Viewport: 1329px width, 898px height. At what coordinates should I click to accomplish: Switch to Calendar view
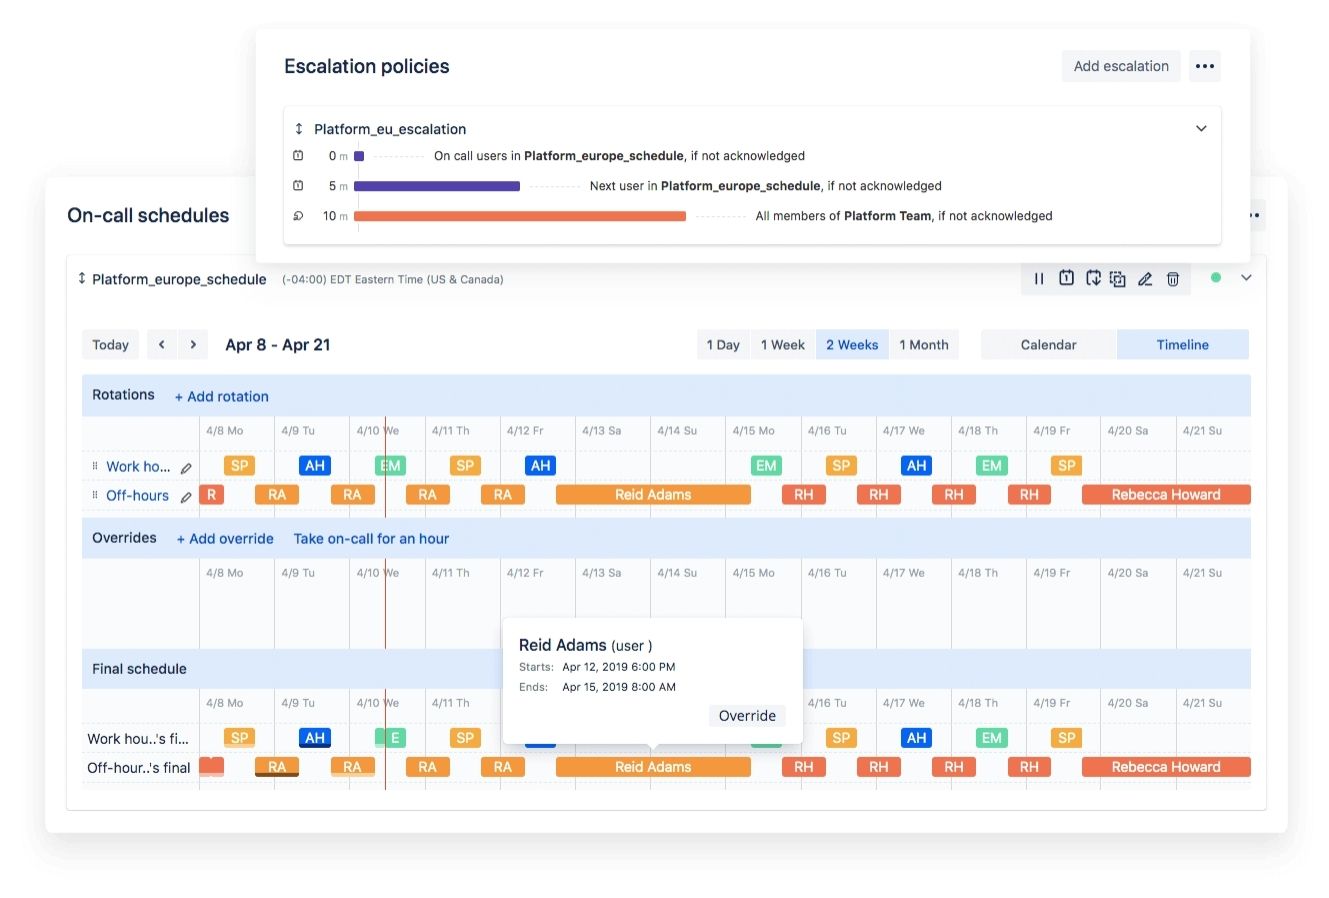tap(1048, 345)
